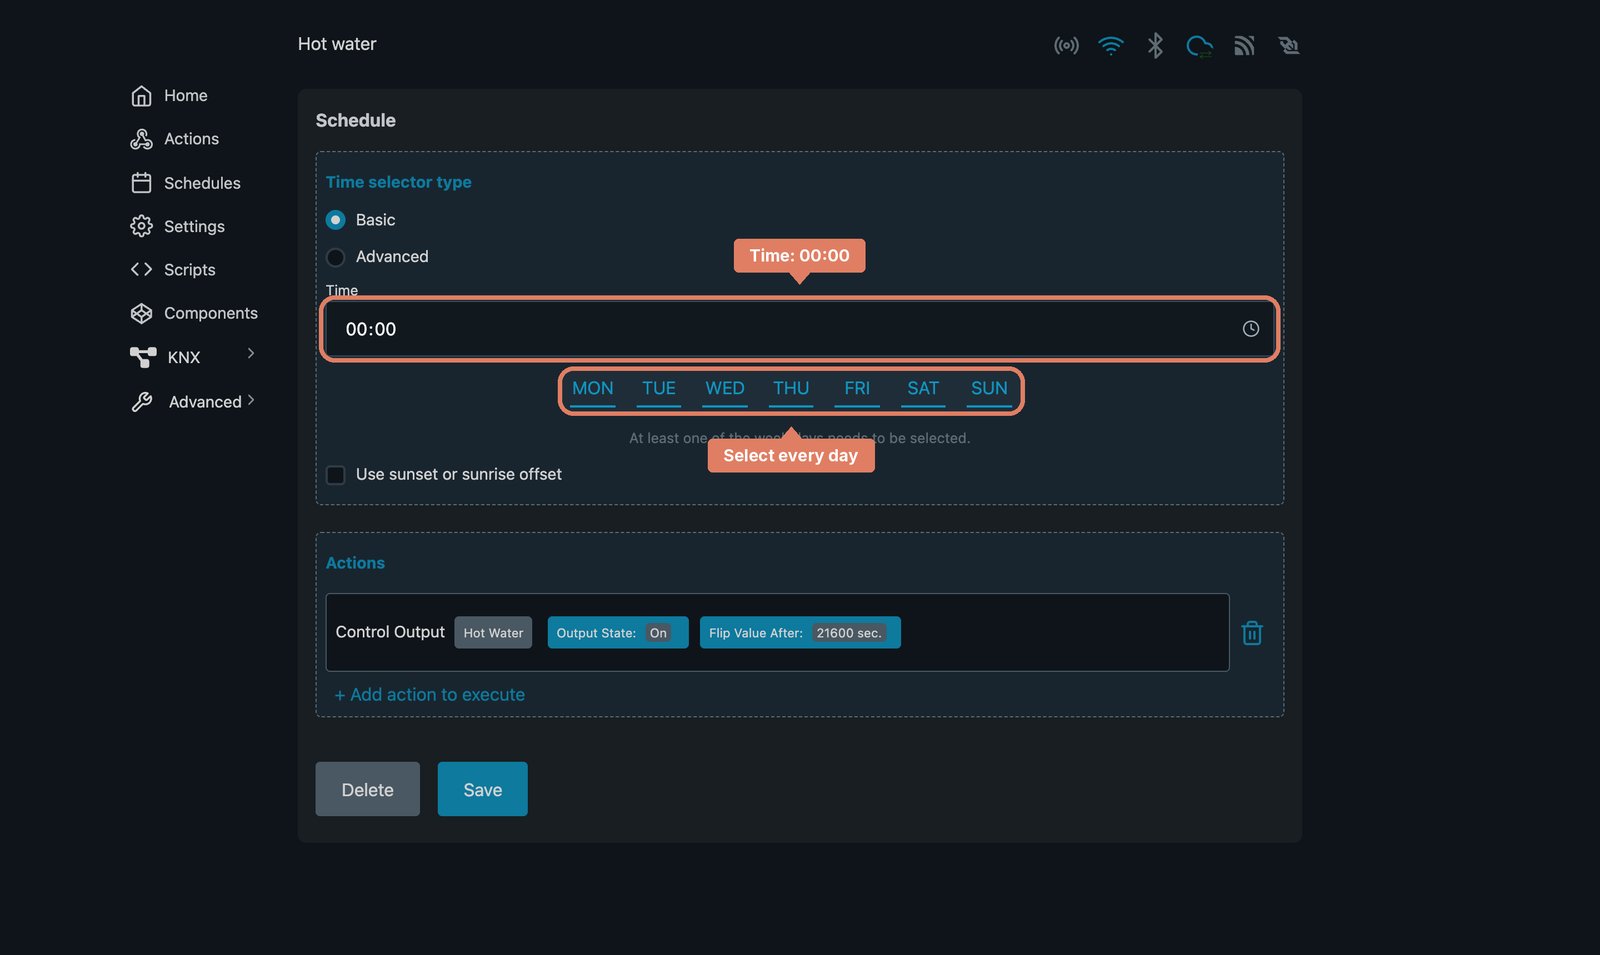The height and width of the screenshot is (955, 1600).
Task: Click the blue cloud connection icon
Action: pyautogui.click(x=1199, y=46)
